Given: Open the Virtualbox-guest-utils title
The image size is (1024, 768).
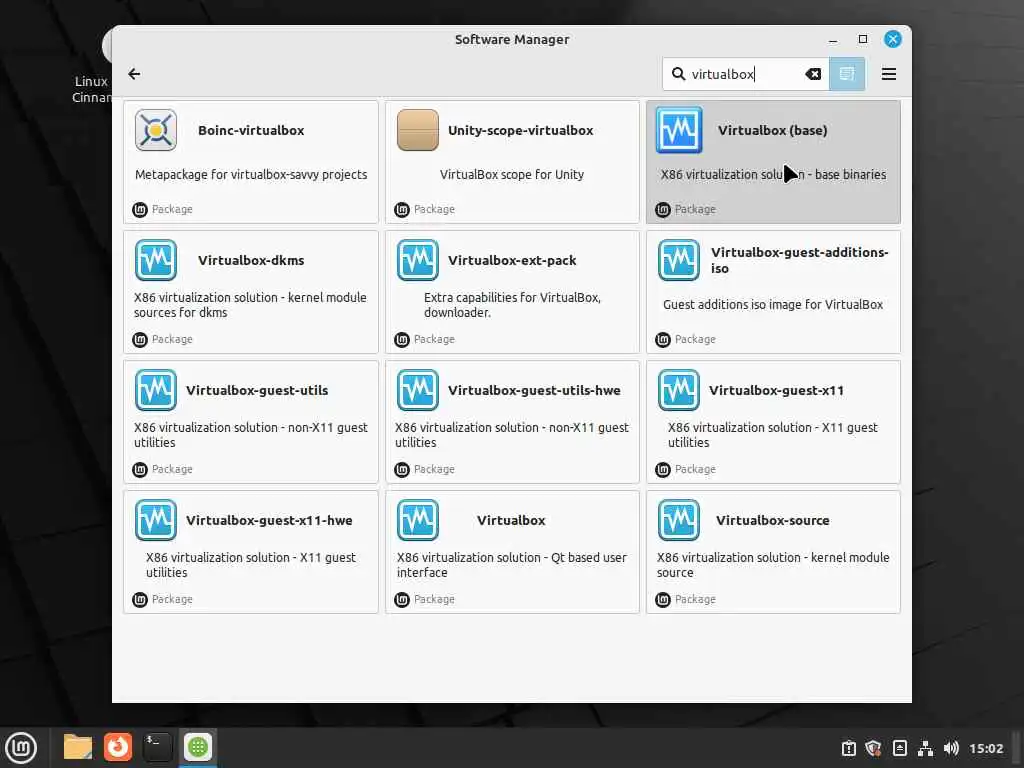Looking at the screenshot, I should 257,390.
